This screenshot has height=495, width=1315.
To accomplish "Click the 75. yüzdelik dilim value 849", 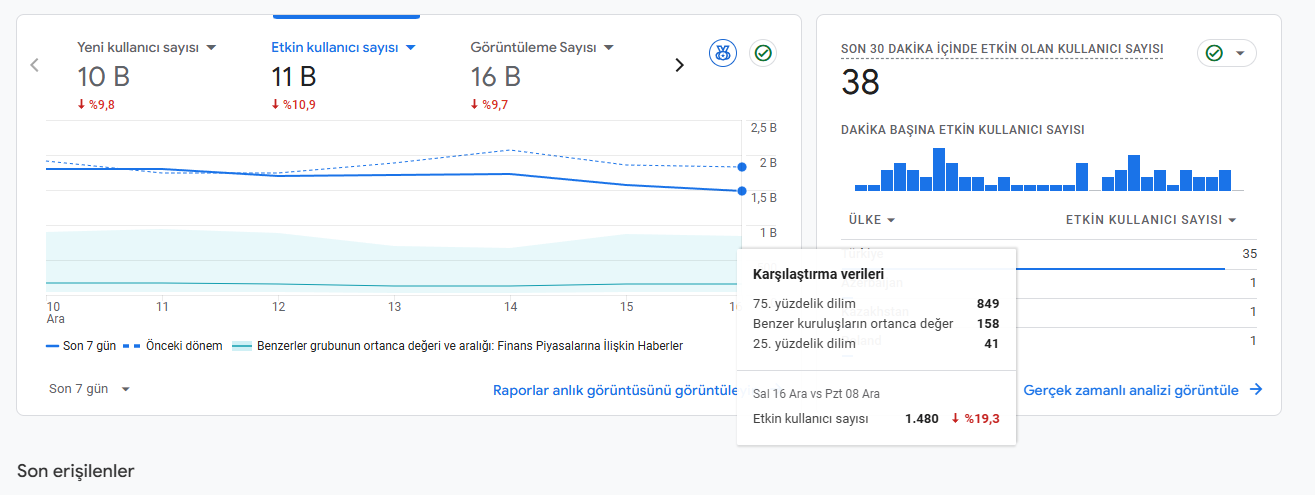I will tap(988, 304).
